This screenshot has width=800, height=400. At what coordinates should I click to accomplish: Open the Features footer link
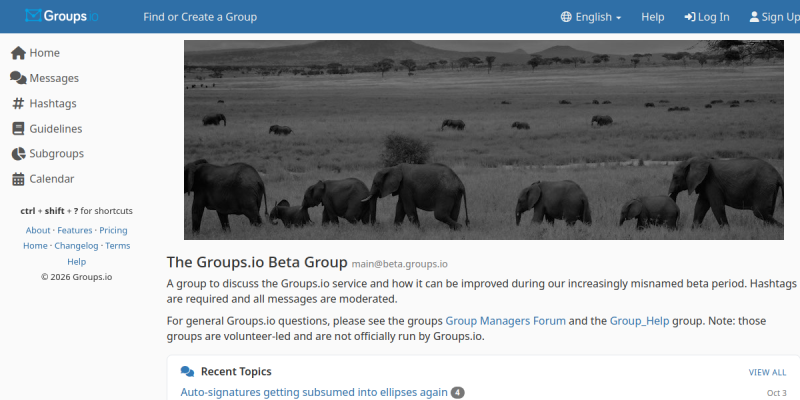pyautogui.click(x=74, y=230)
